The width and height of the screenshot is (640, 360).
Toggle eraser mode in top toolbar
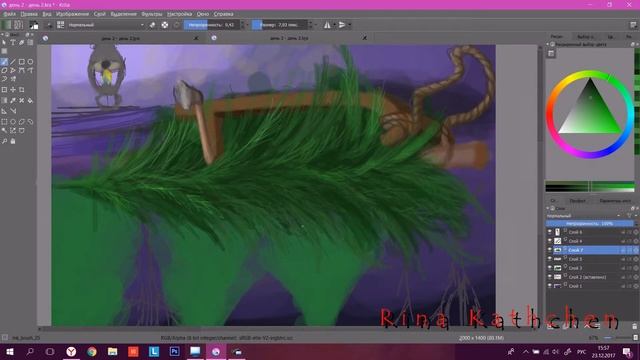pos(152,25)
